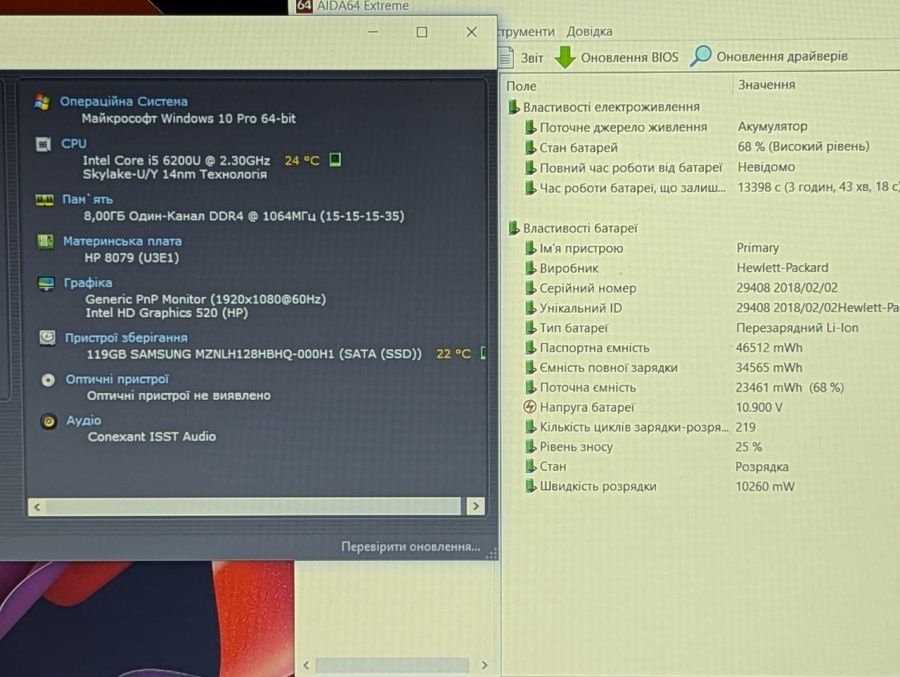Click the Windows logo icon beside Операційна Система
900x677 pixels.
coord(42,102)
